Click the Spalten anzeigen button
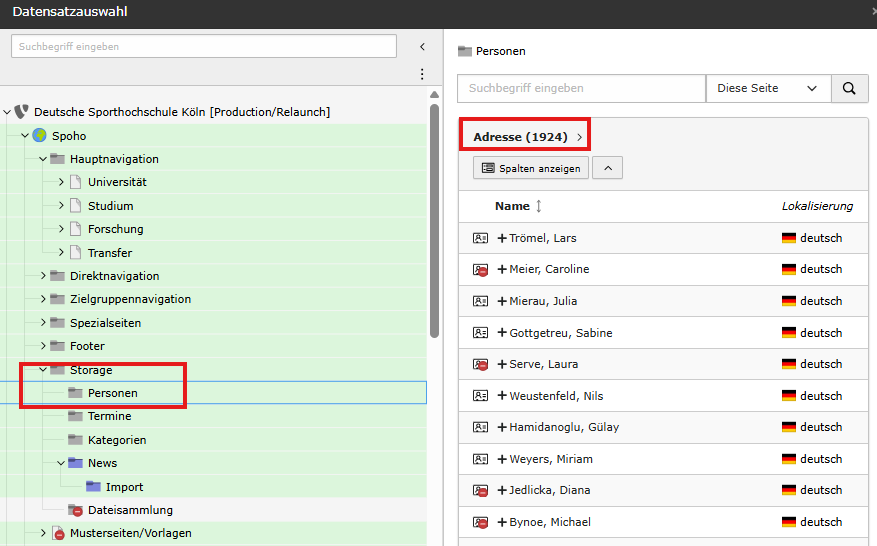Image resolution: width=877 pixels, height=546 pixels. tap(530, 168)
